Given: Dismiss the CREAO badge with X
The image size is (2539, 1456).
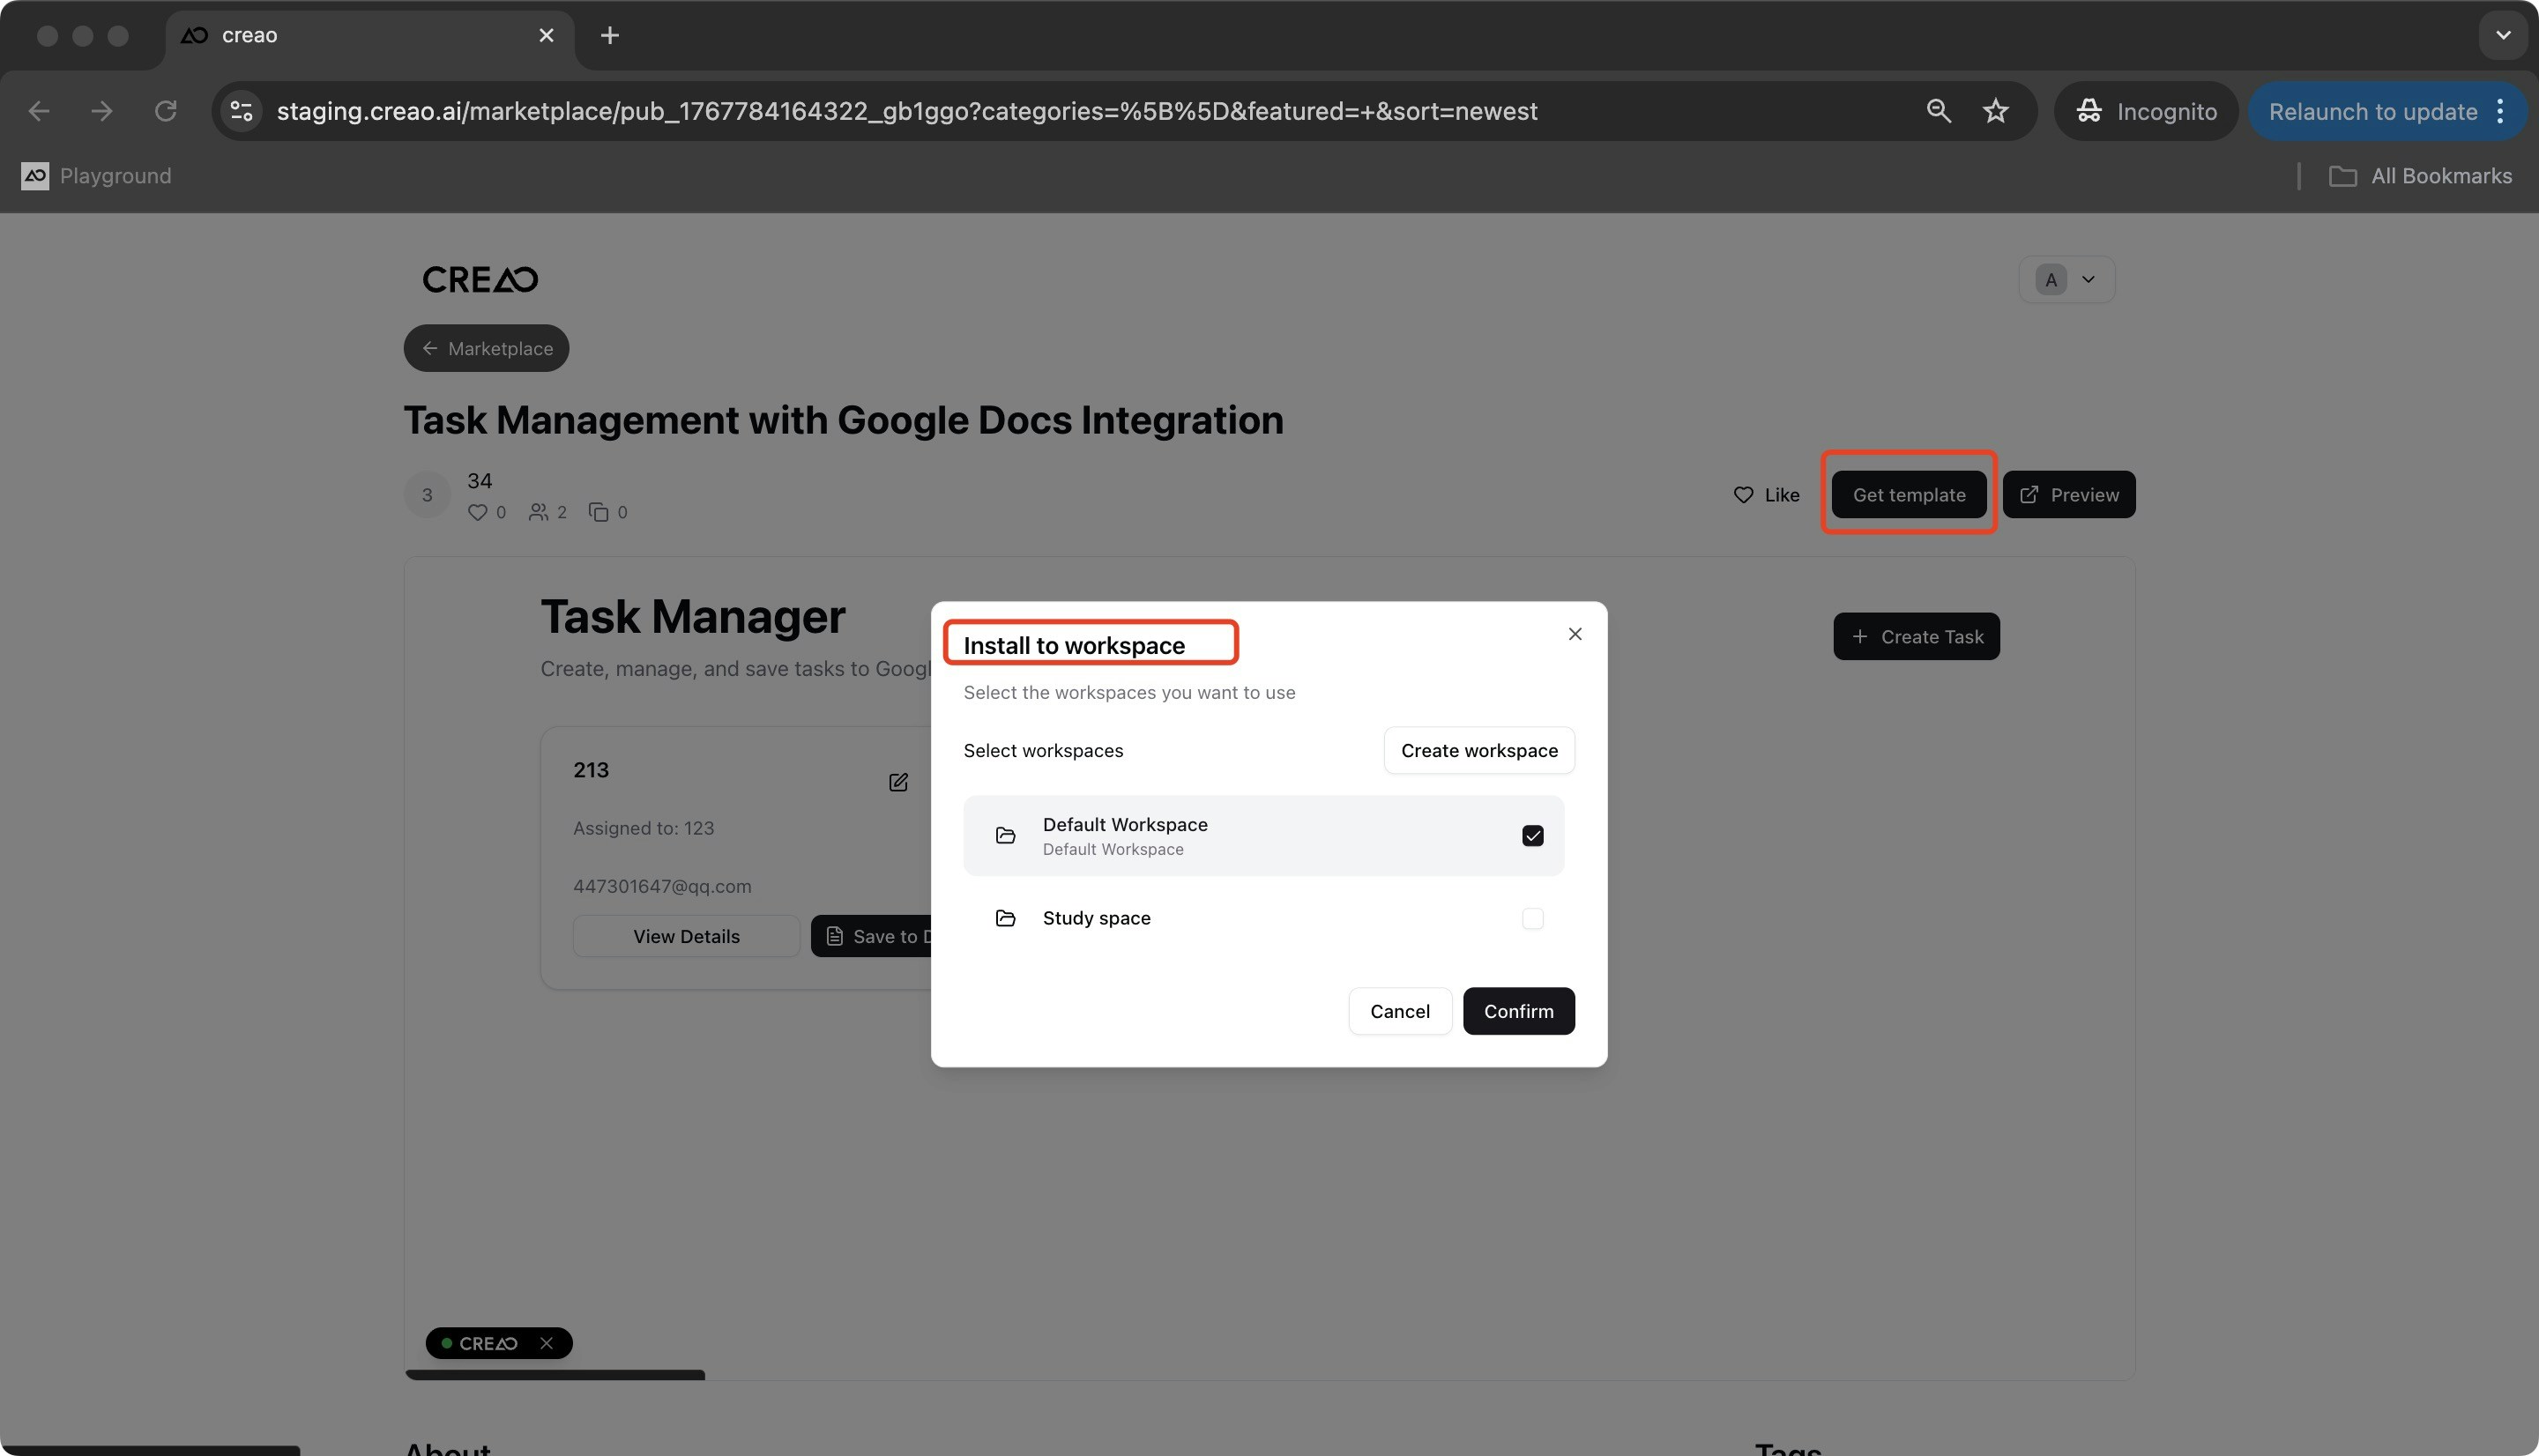Looking at the screenshot, I should [x=546, y=1343].
